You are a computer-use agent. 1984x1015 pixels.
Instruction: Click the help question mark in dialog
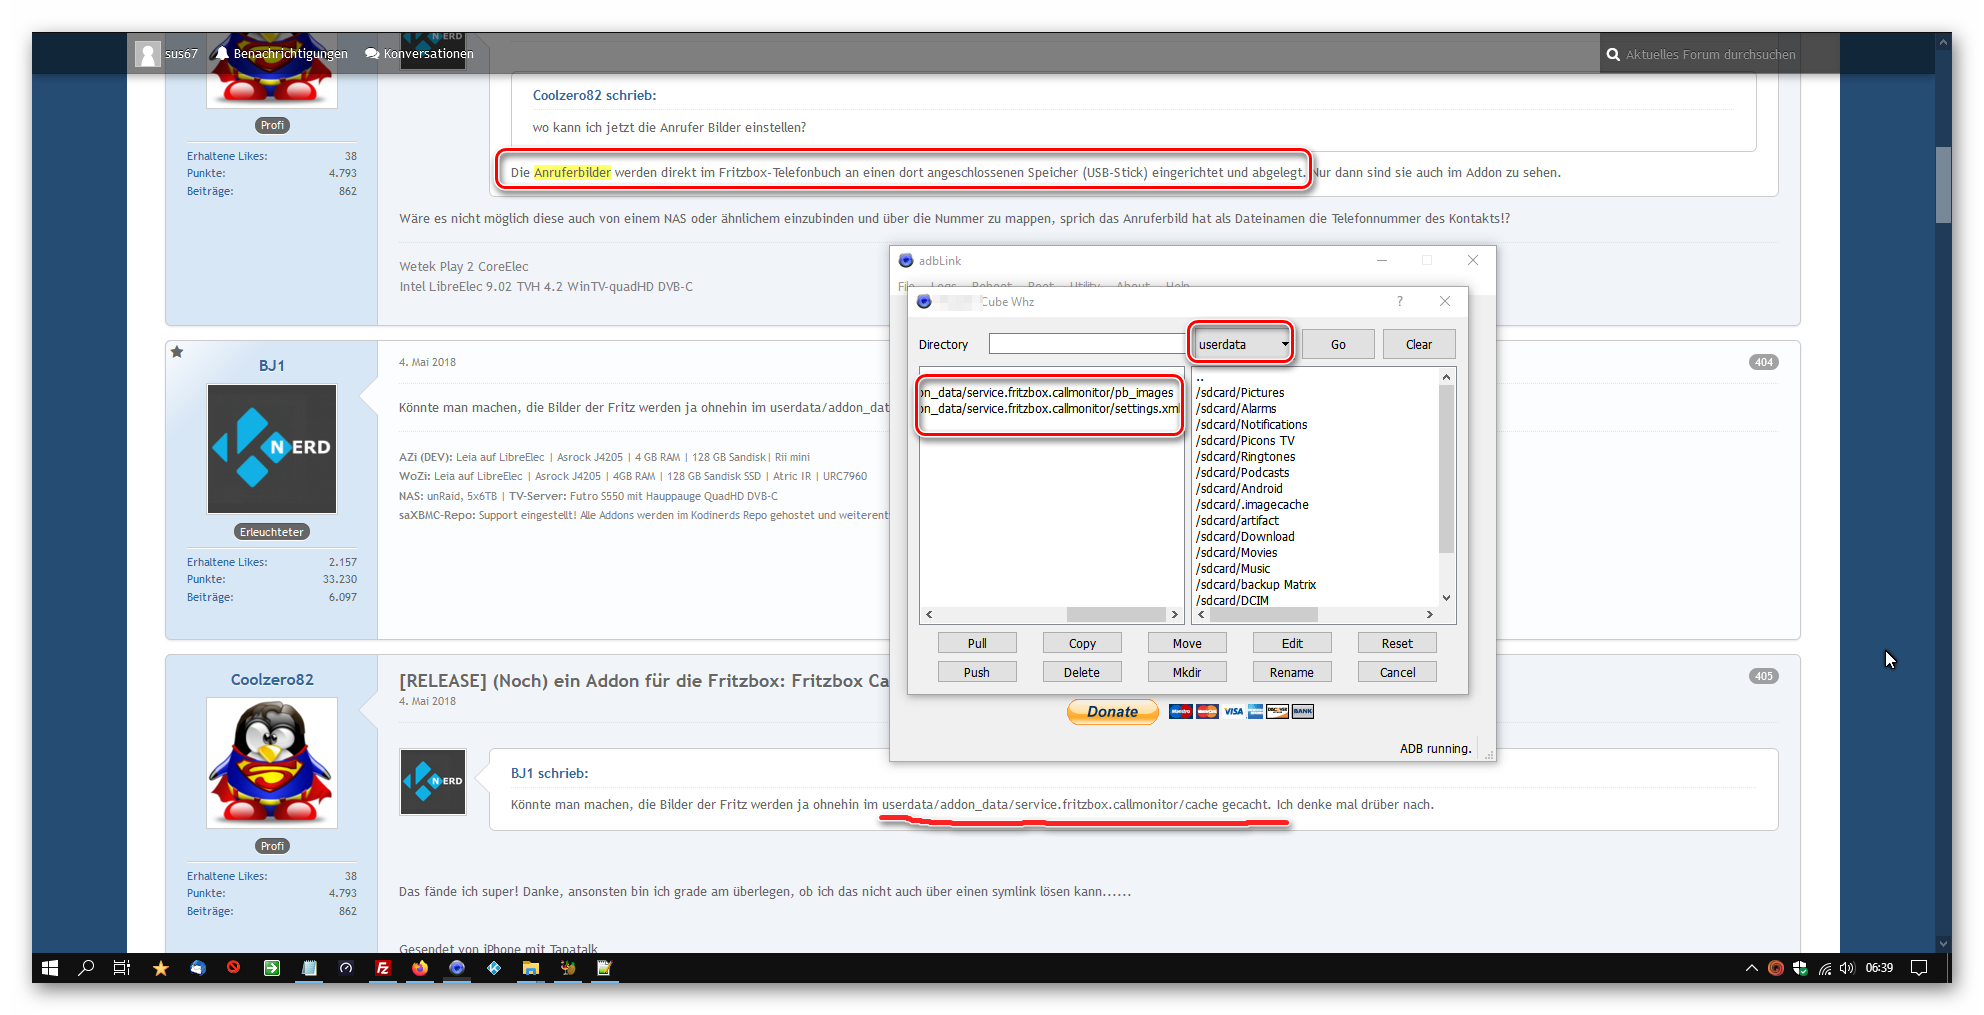click(1400, 301)
